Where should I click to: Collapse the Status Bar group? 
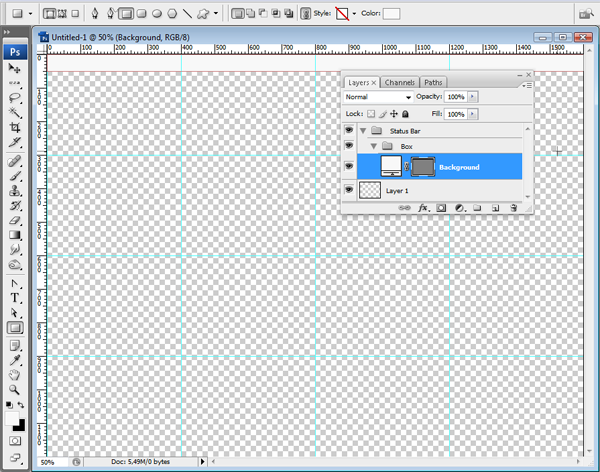coord(363,131)
